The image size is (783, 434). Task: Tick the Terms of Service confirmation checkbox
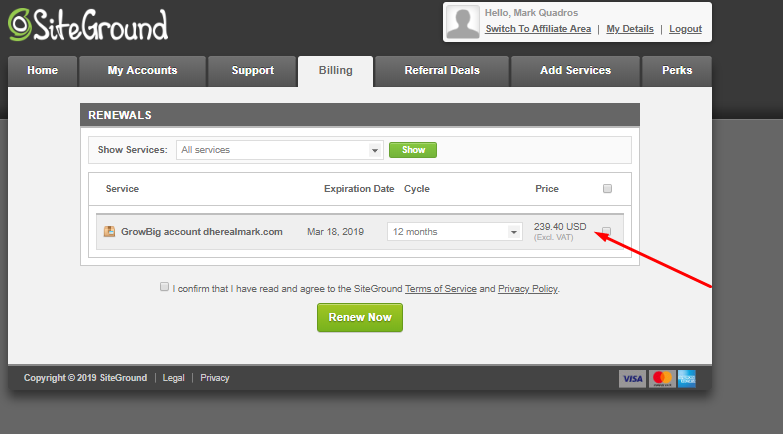[164, 287]
